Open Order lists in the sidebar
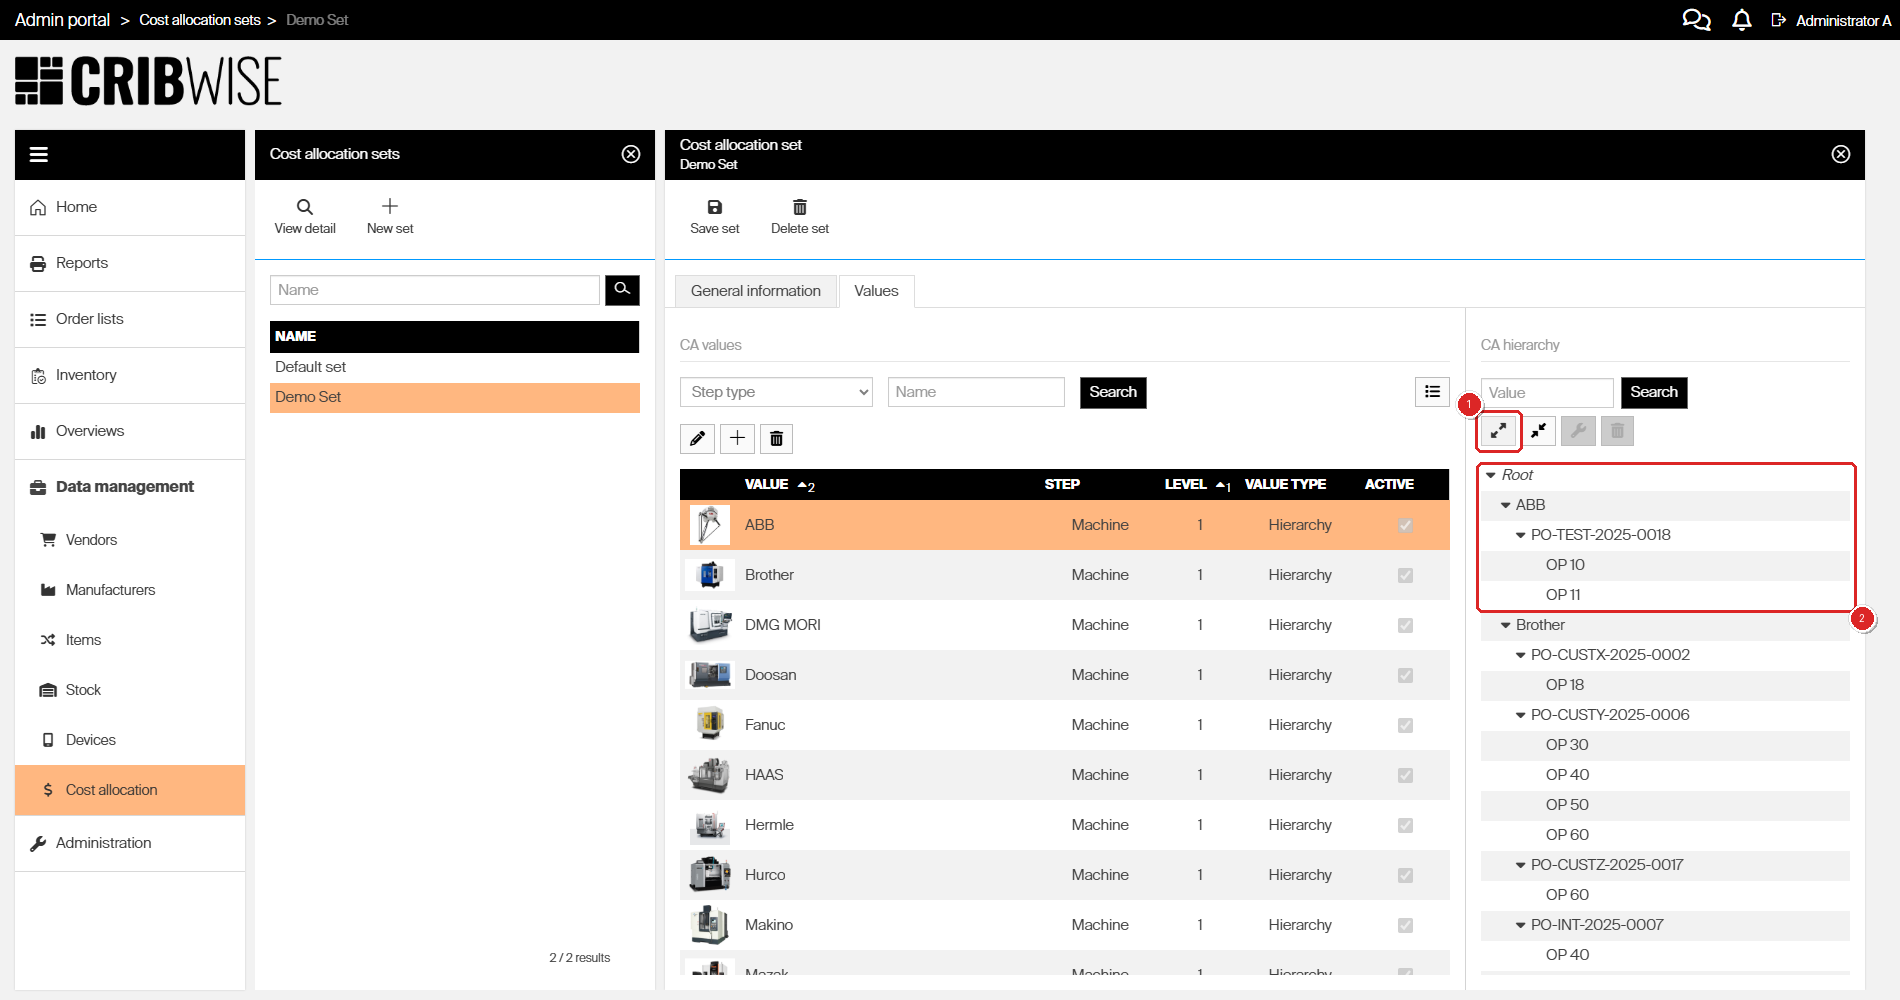Viewport: 1900px width, 1000px height. point(130,319)
